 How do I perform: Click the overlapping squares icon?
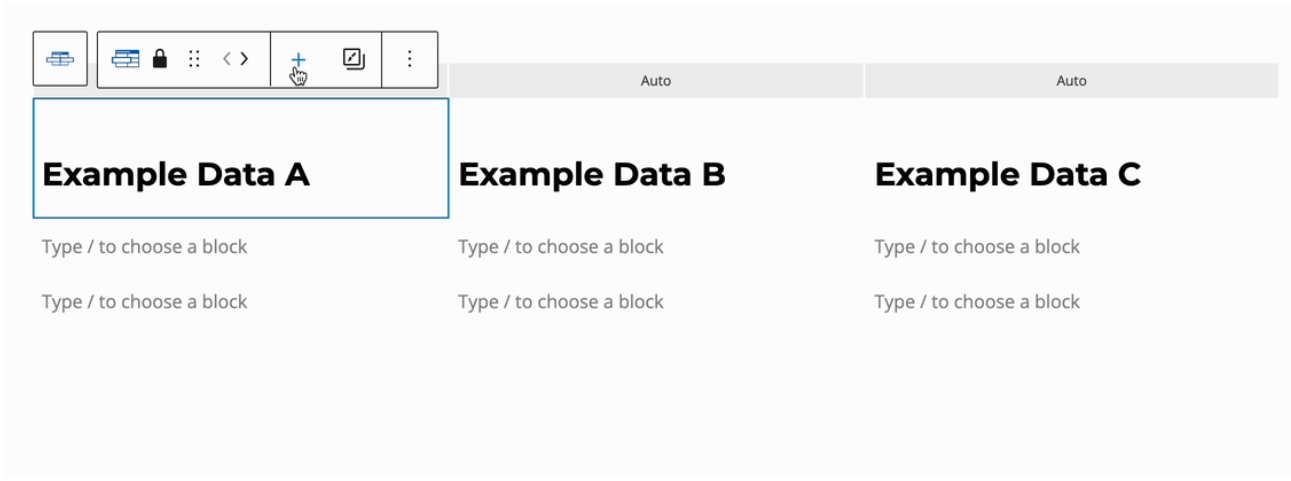click(353, 59)
